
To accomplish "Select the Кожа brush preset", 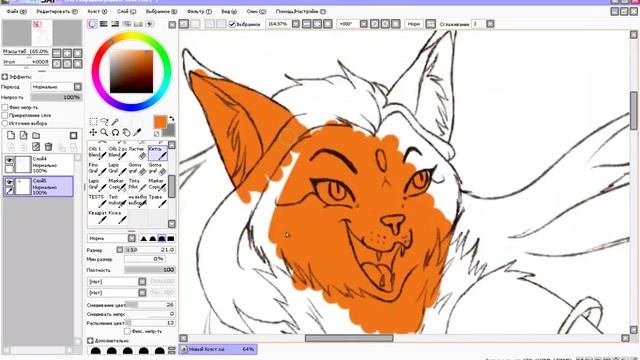I will [x=118, y=217].
